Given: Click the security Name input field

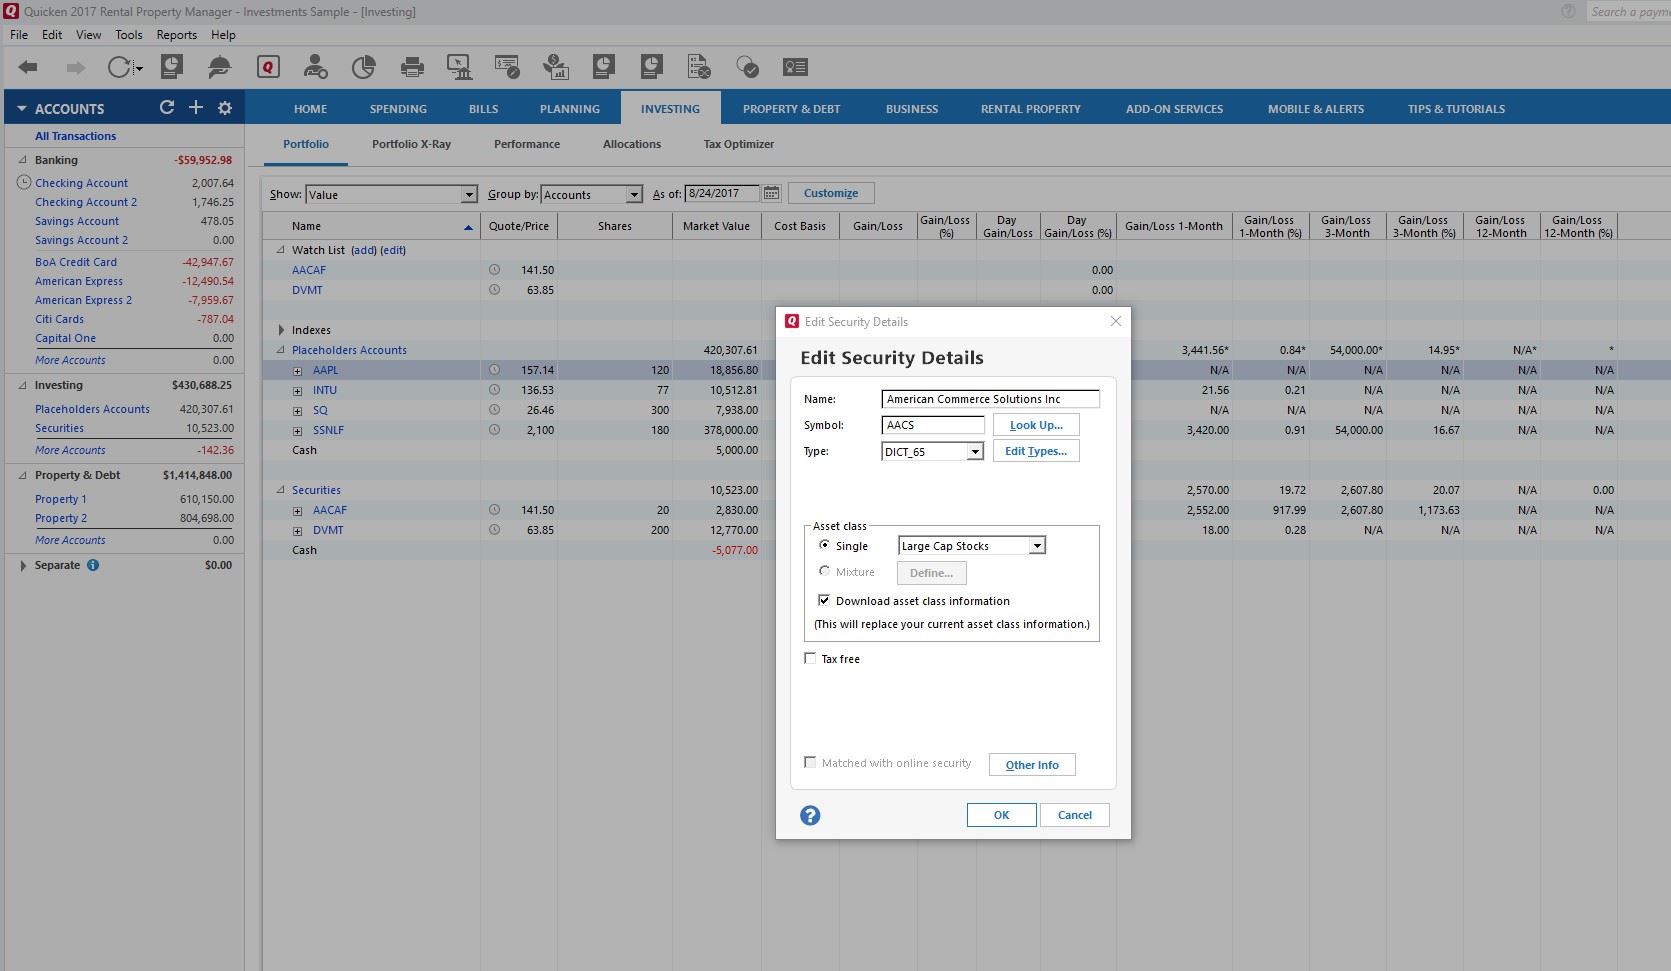Looking at the screenshot, I should [990, 399].
